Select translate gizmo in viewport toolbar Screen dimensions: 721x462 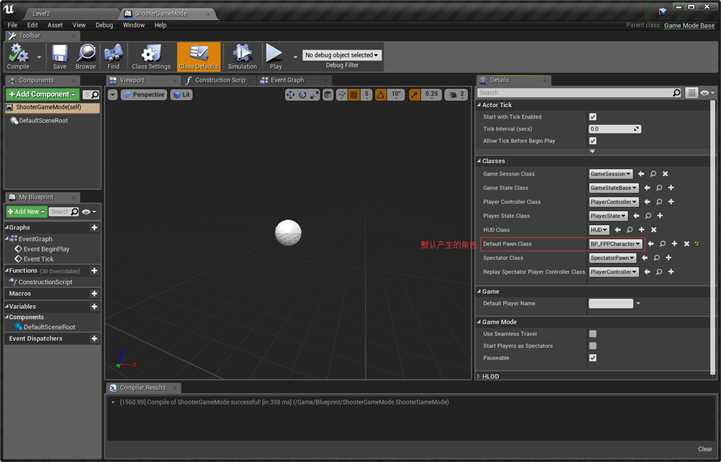pos(291,95)
